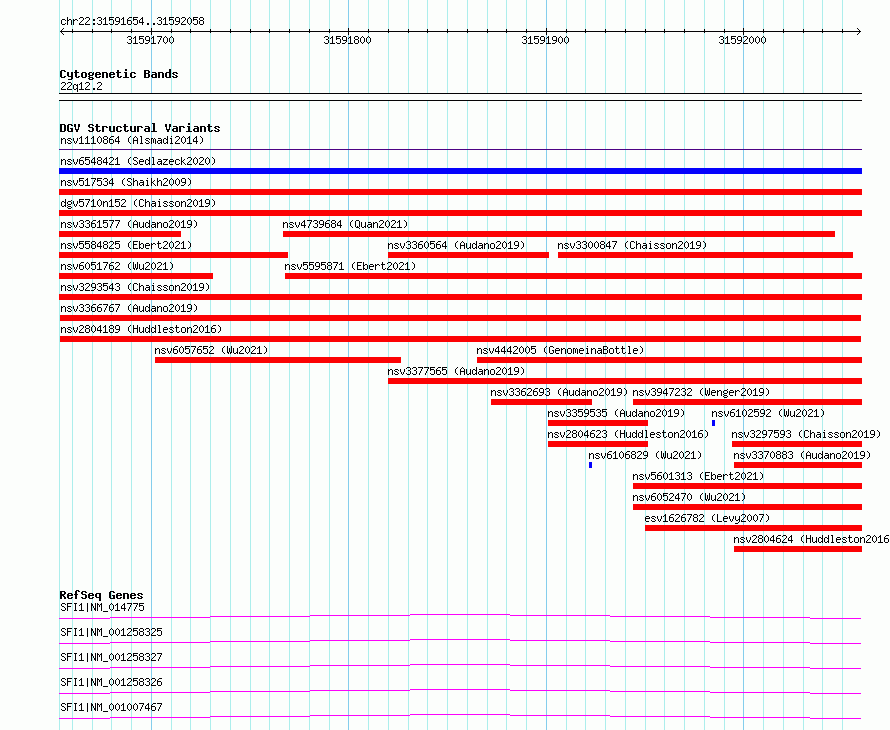Click the SFI1|NM_014775 transcript label
The image size is (890, 730).
tap(102, 607)
